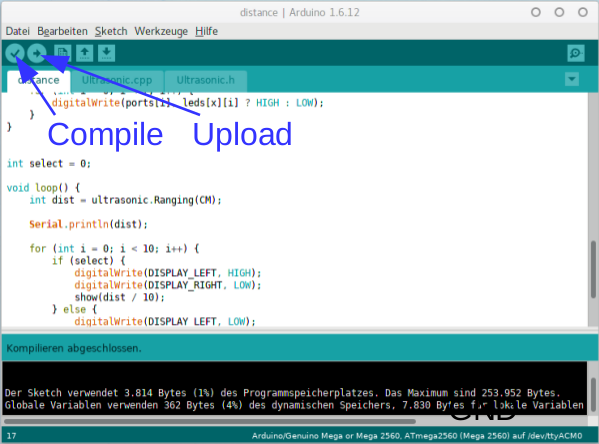Click the board info text in status bar
The height and width of the screenshot is (444, 599).
[417, 436]
